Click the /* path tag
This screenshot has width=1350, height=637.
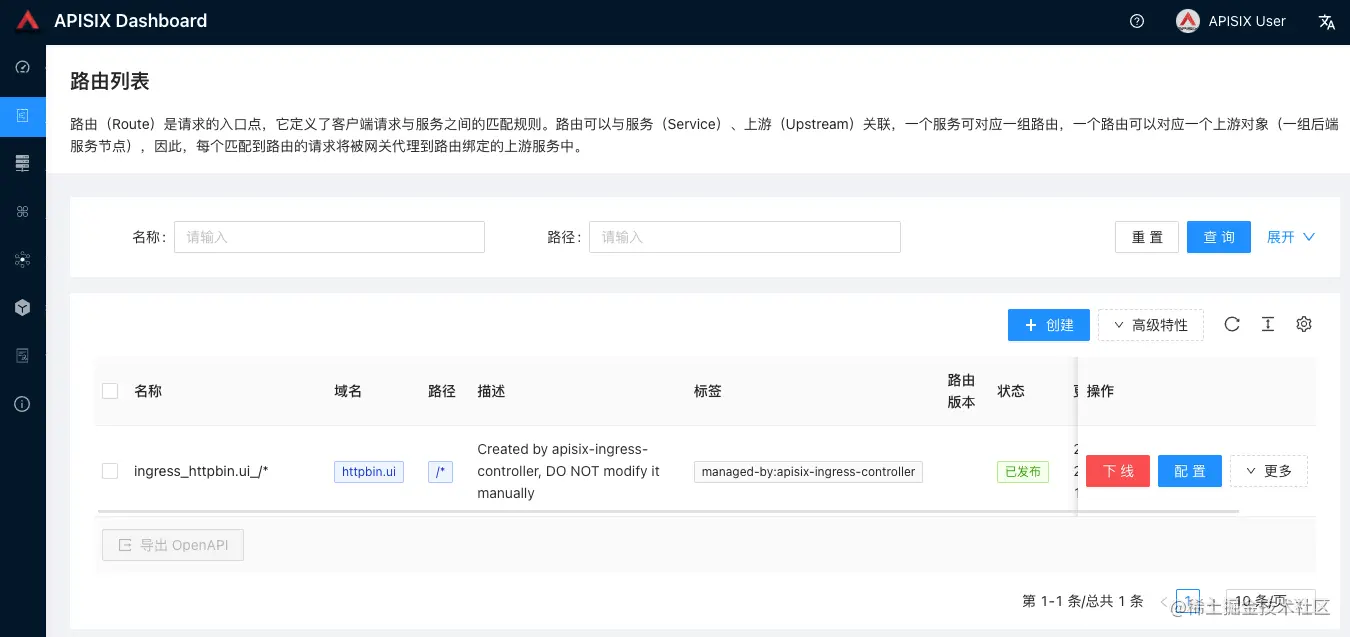[x=440, y=471]
